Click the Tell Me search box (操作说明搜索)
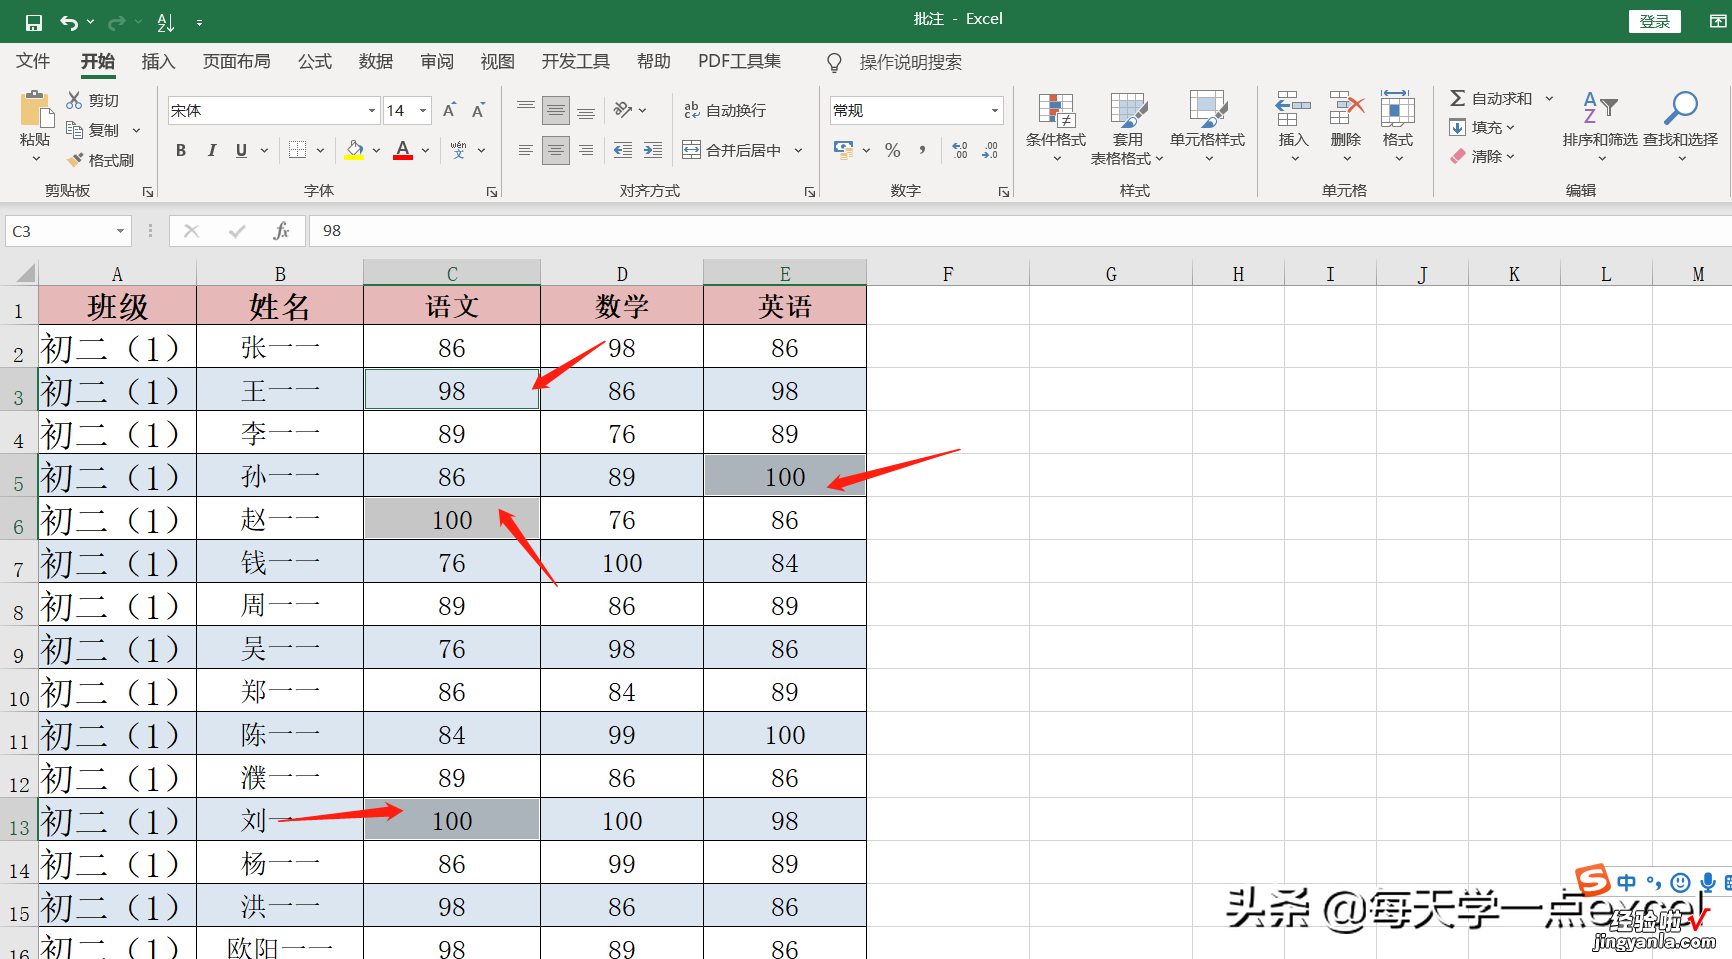The image size is (1732, 959). pos(910,62)
